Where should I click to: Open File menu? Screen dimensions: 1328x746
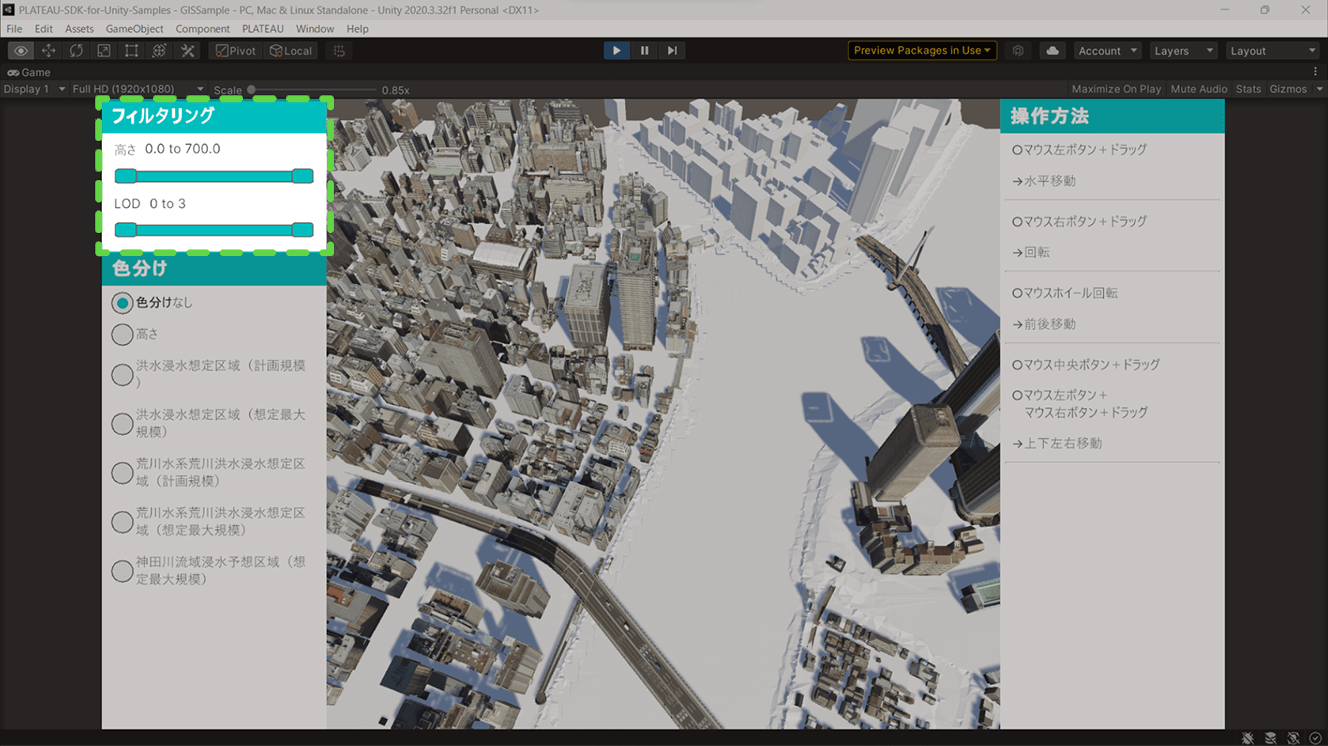click(14, 29)
